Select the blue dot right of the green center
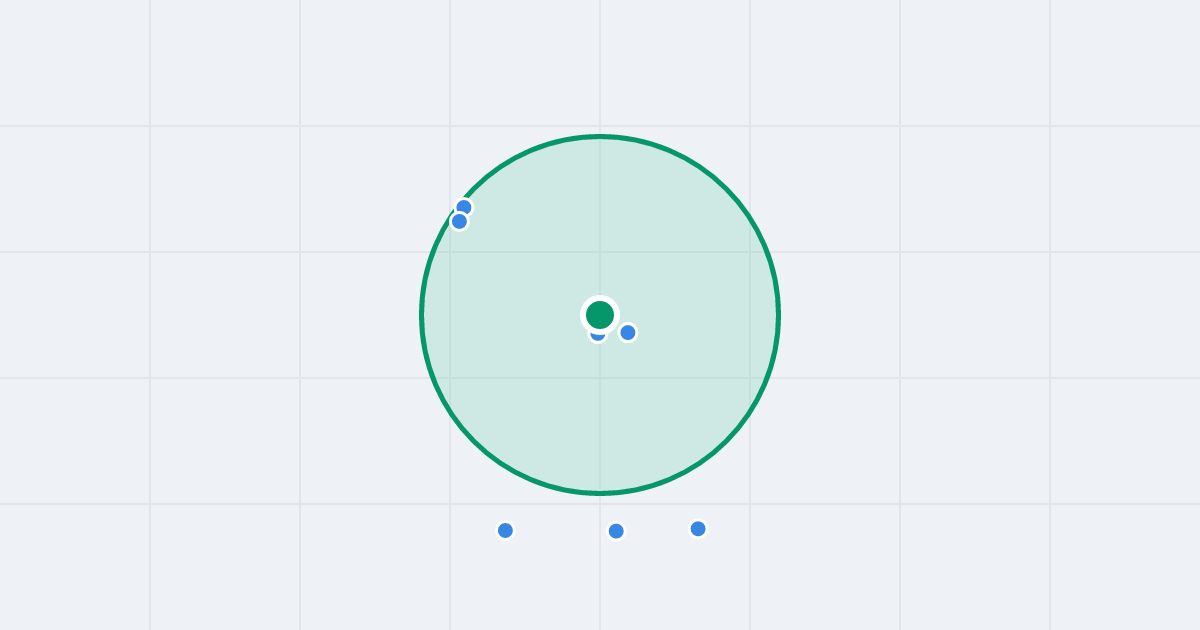Image resolution: width=1200 pixels, height=630 pixels. [628, 332]
